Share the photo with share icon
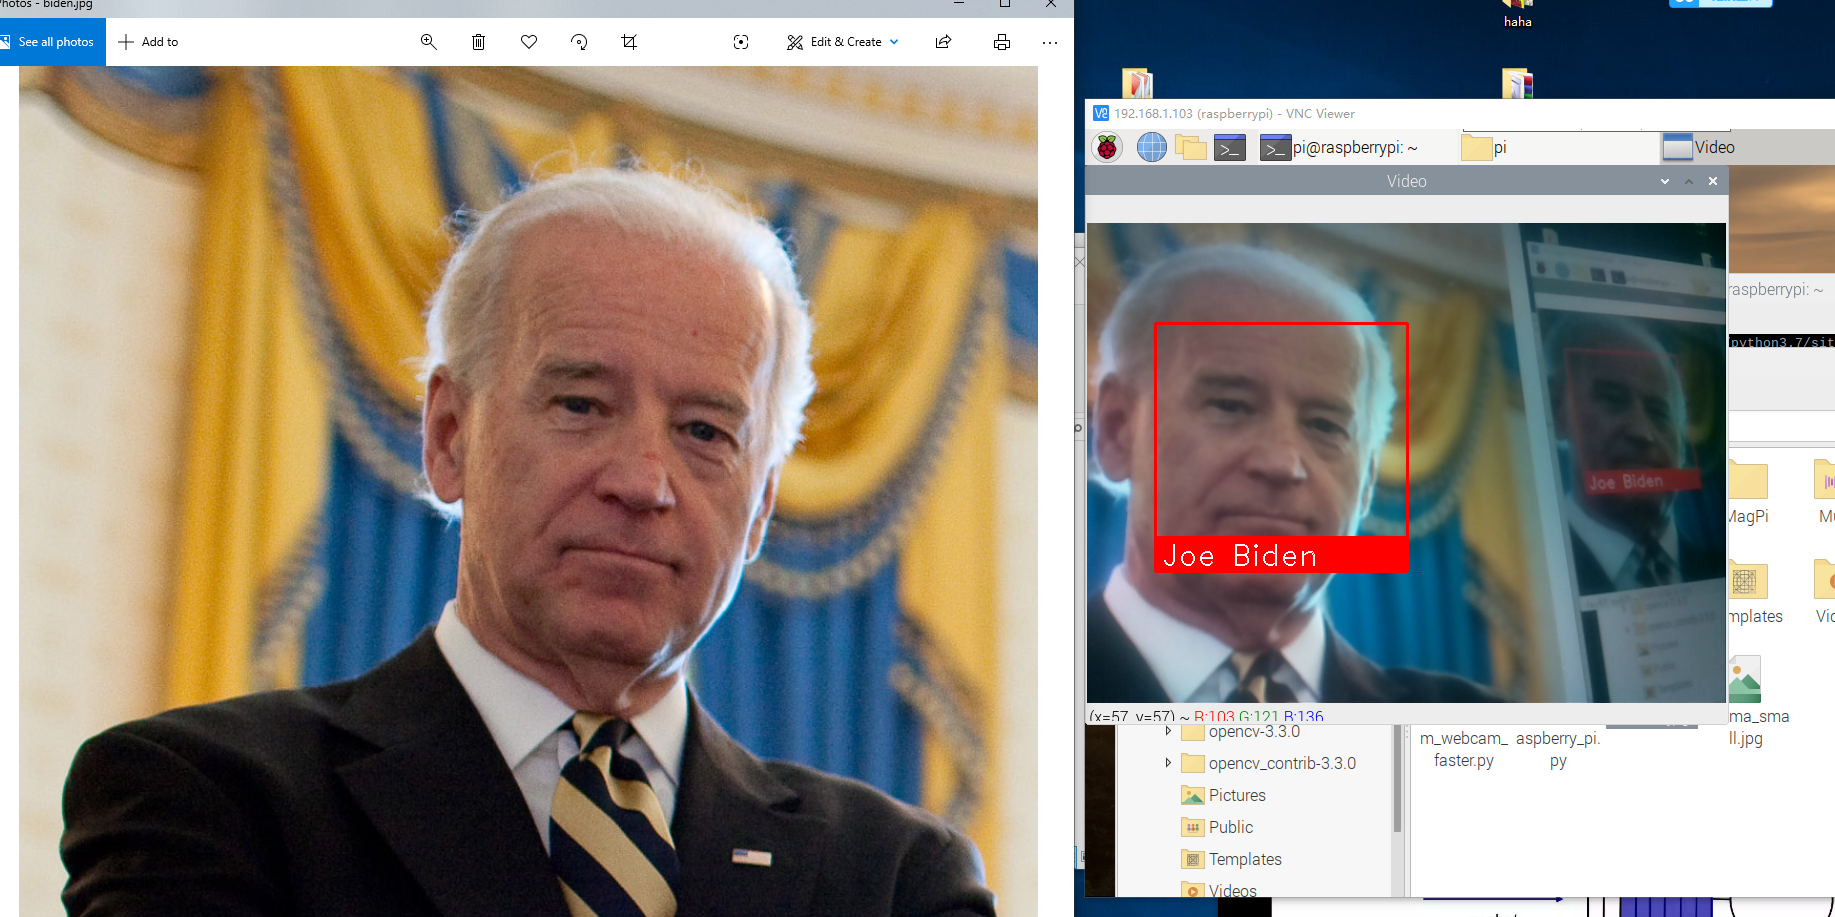The height and width of the screenshot is (917, 1835). coord(943,42)
